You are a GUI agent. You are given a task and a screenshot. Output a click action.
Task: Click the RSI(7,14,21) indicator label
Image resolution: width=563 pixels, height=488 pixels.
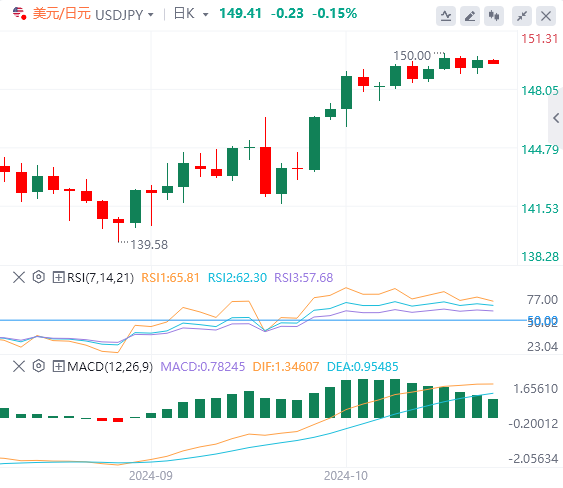tap(101, 278)
